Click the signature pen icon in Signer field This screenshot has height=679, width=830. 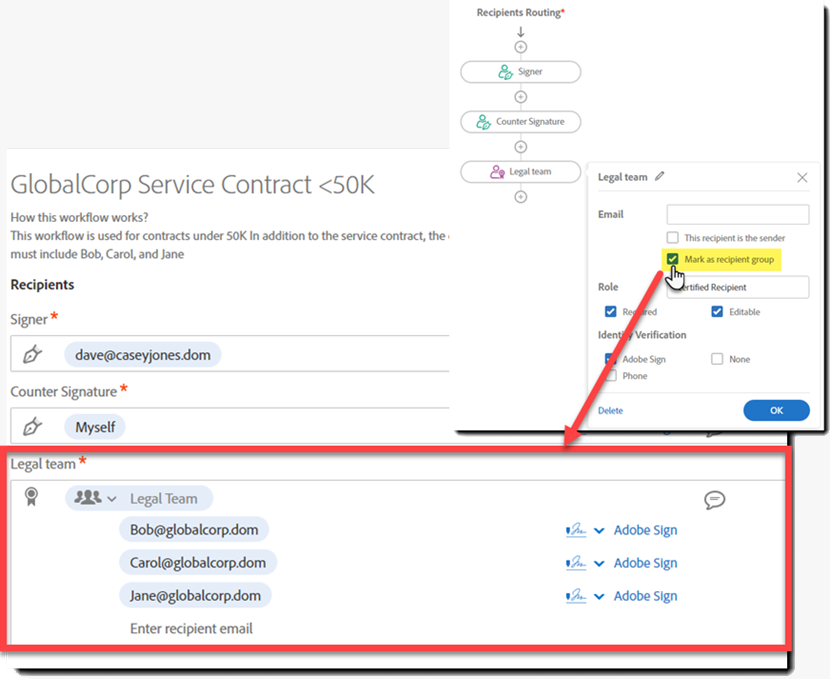tap(30, 354)
